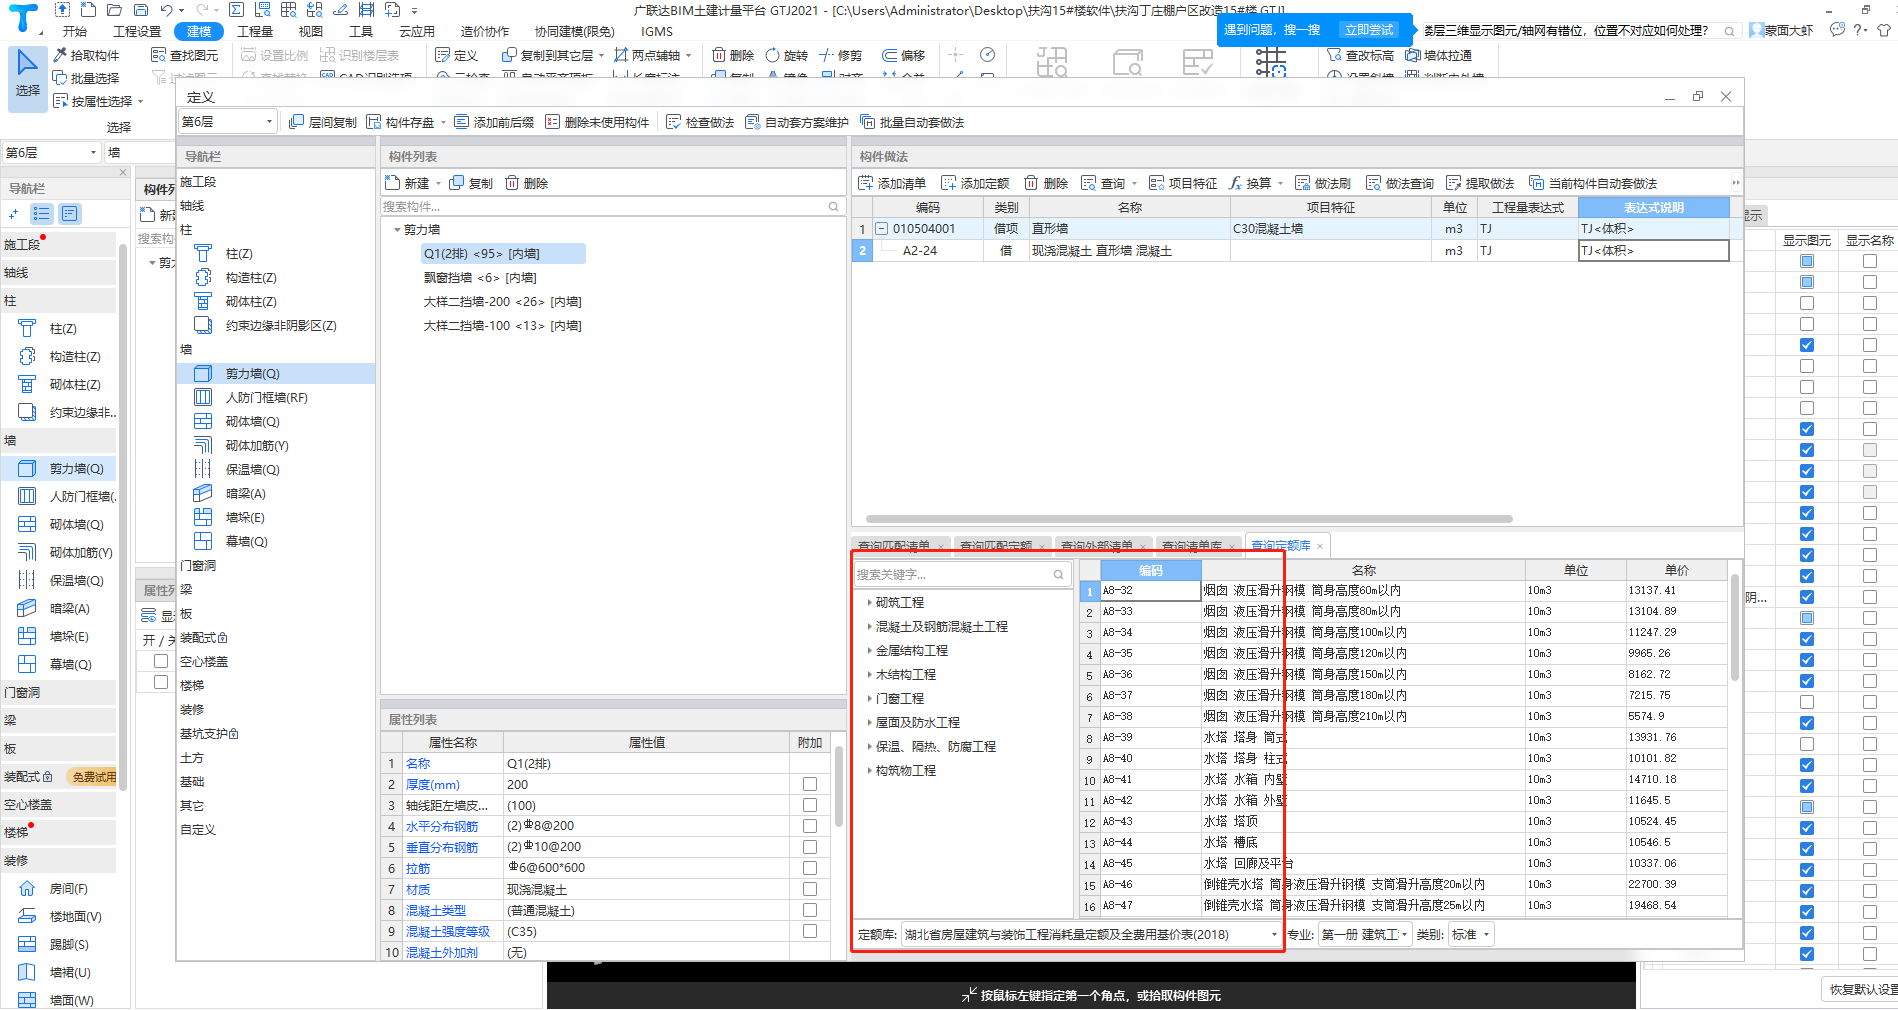Viewport: 1898px width, 1010px height.
Task: Open the 定额库 selection dropdown
Action: point(1091,934)
